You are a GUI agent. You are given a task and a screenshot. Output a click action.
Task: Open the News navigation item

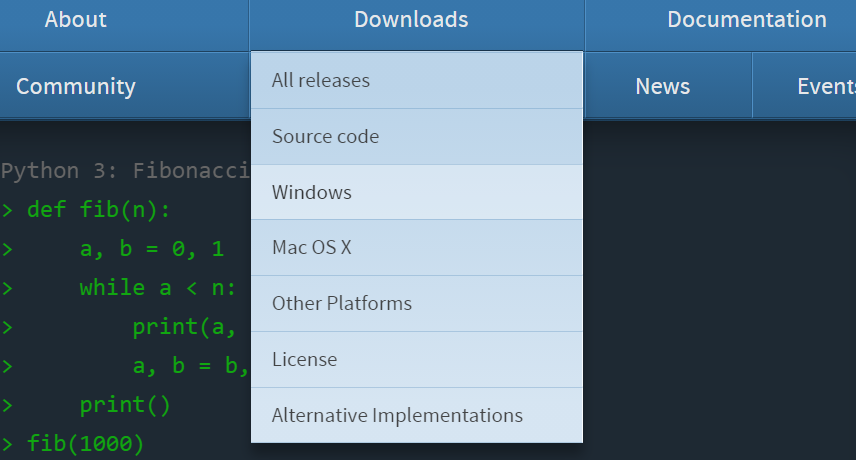(x=662, y=86)
